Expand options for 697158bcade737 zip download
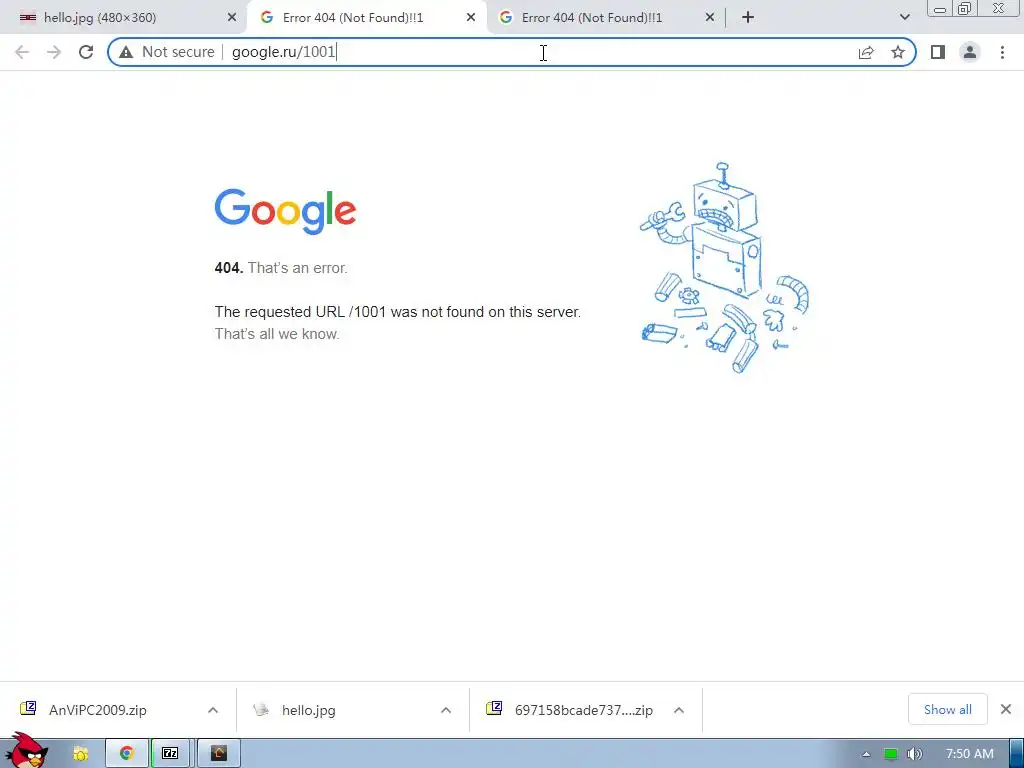Screen dimensions: 1024x768 tap(679, 710)
